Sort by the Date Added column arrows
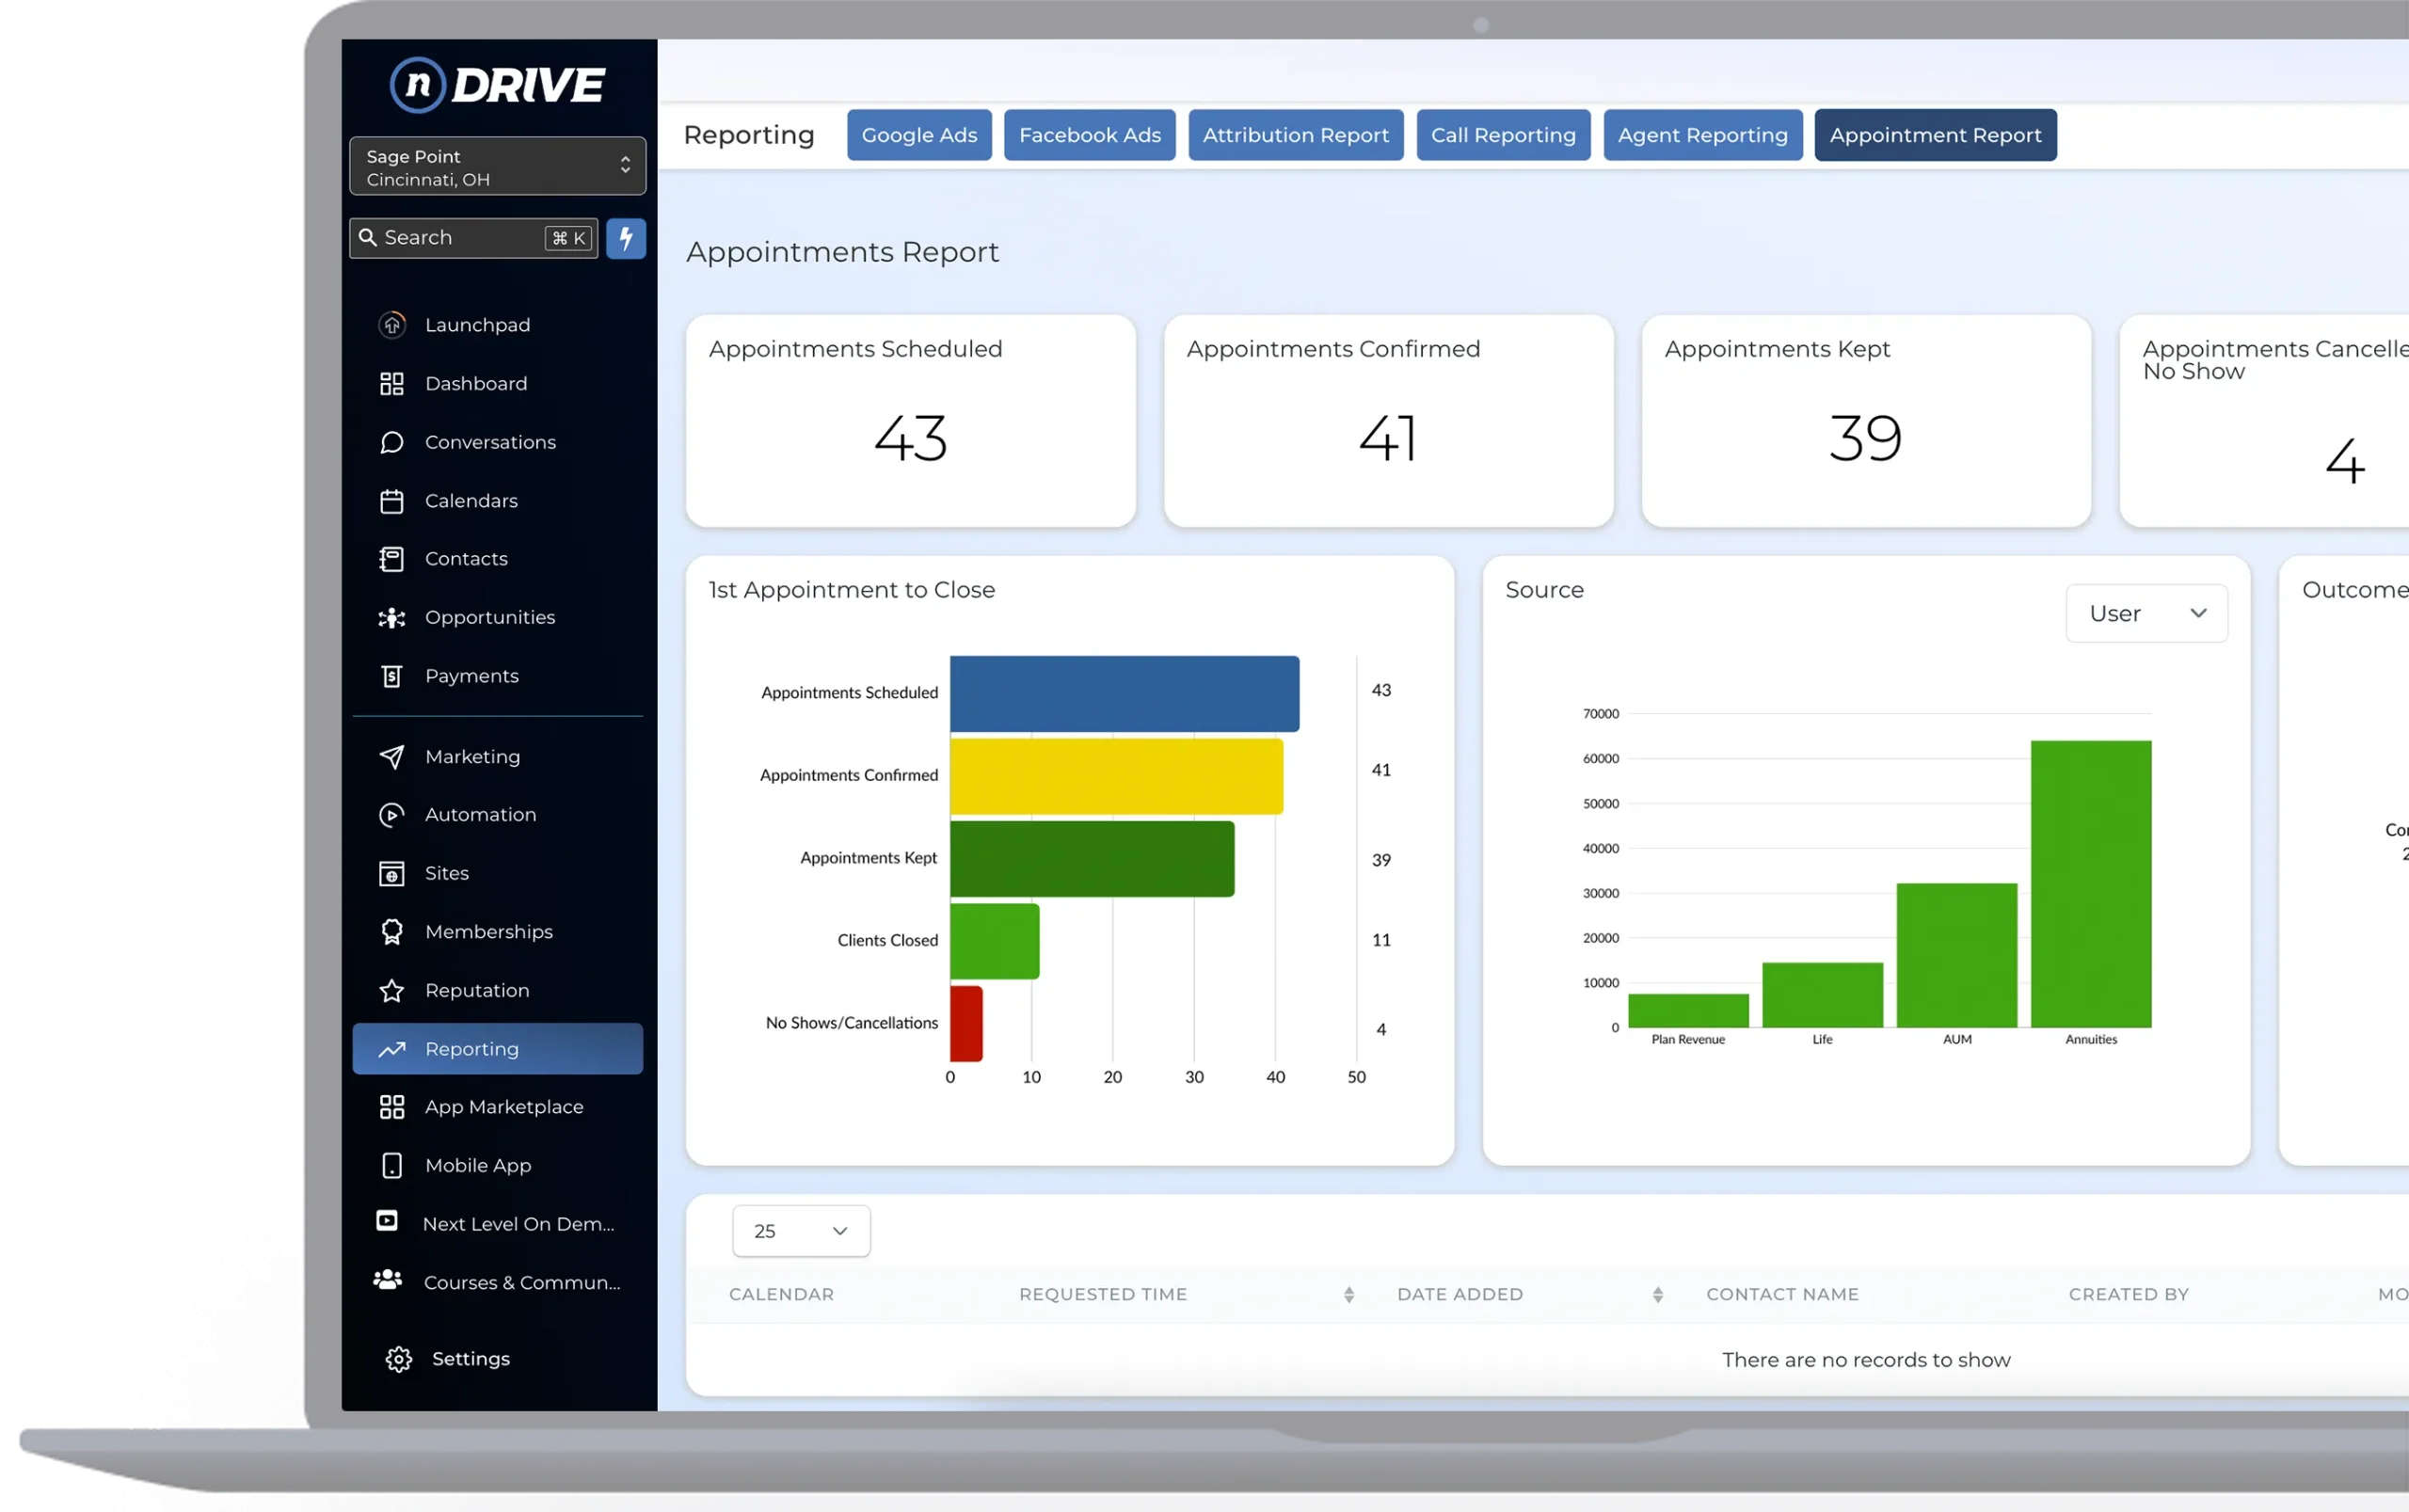Viewport: 2409px width, 1512px height. coord(1658,1296)
